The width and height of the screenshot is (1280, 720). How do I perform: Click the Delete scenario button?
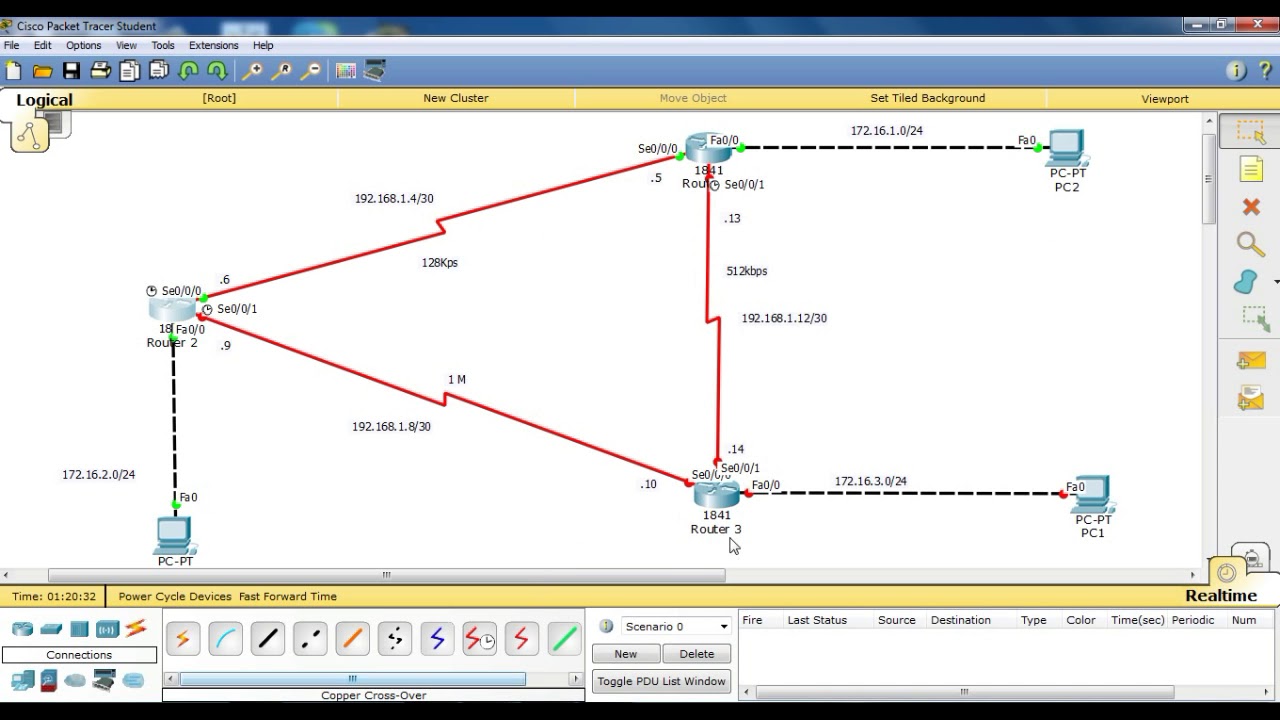[697, 653]
